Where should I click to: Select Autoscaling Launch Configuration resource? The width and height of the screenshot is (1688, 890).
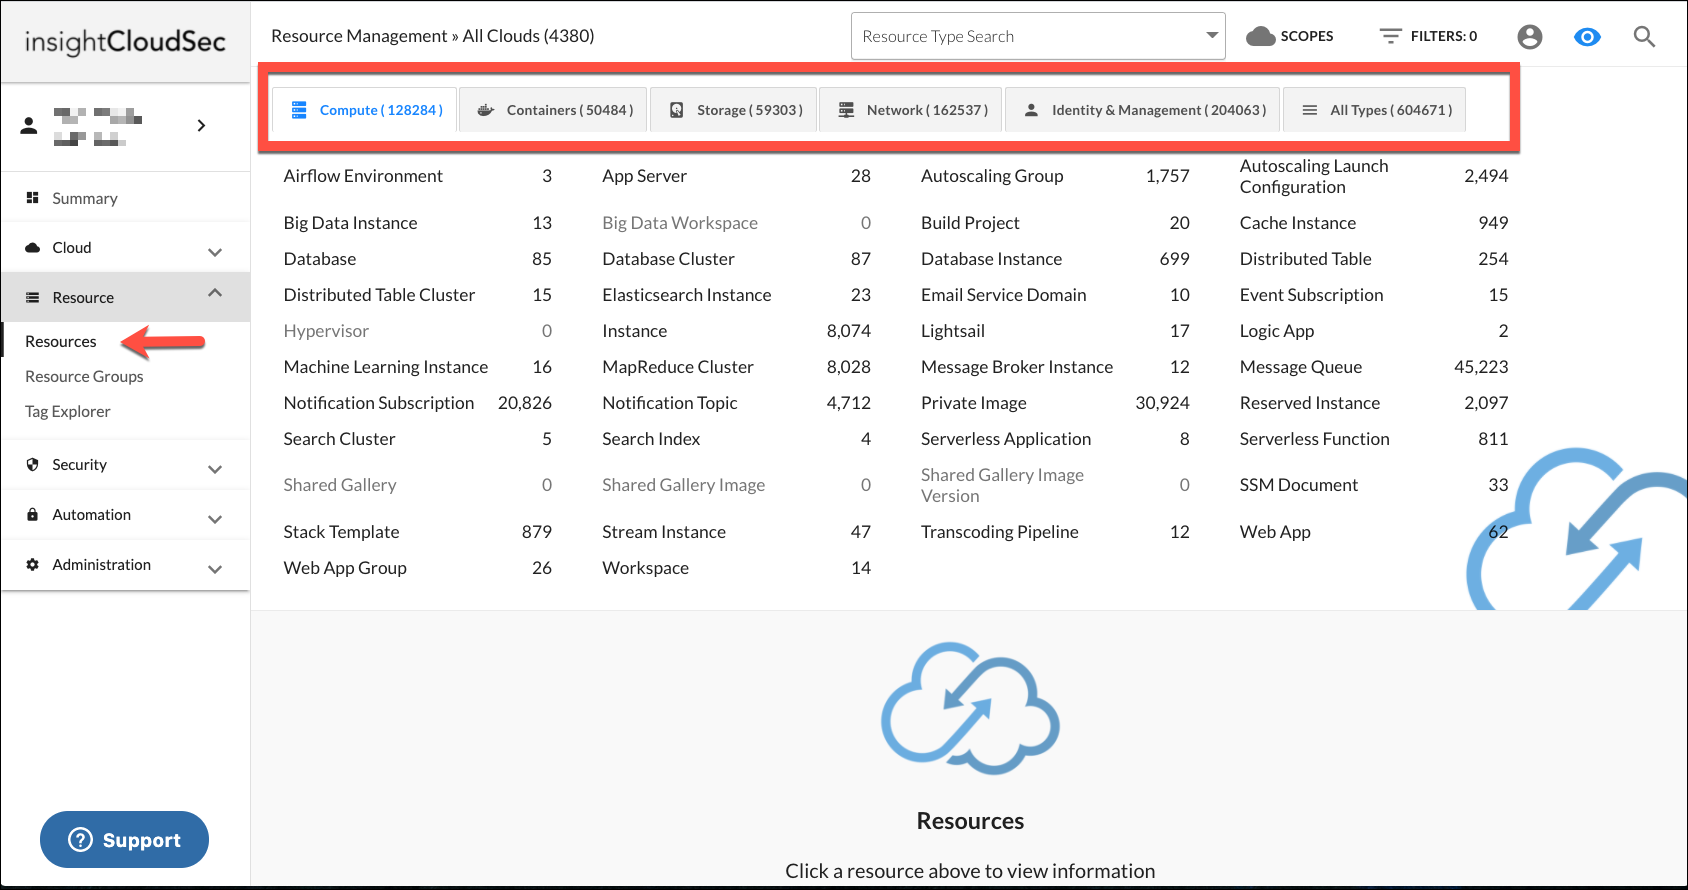(x=1314, y=176)
